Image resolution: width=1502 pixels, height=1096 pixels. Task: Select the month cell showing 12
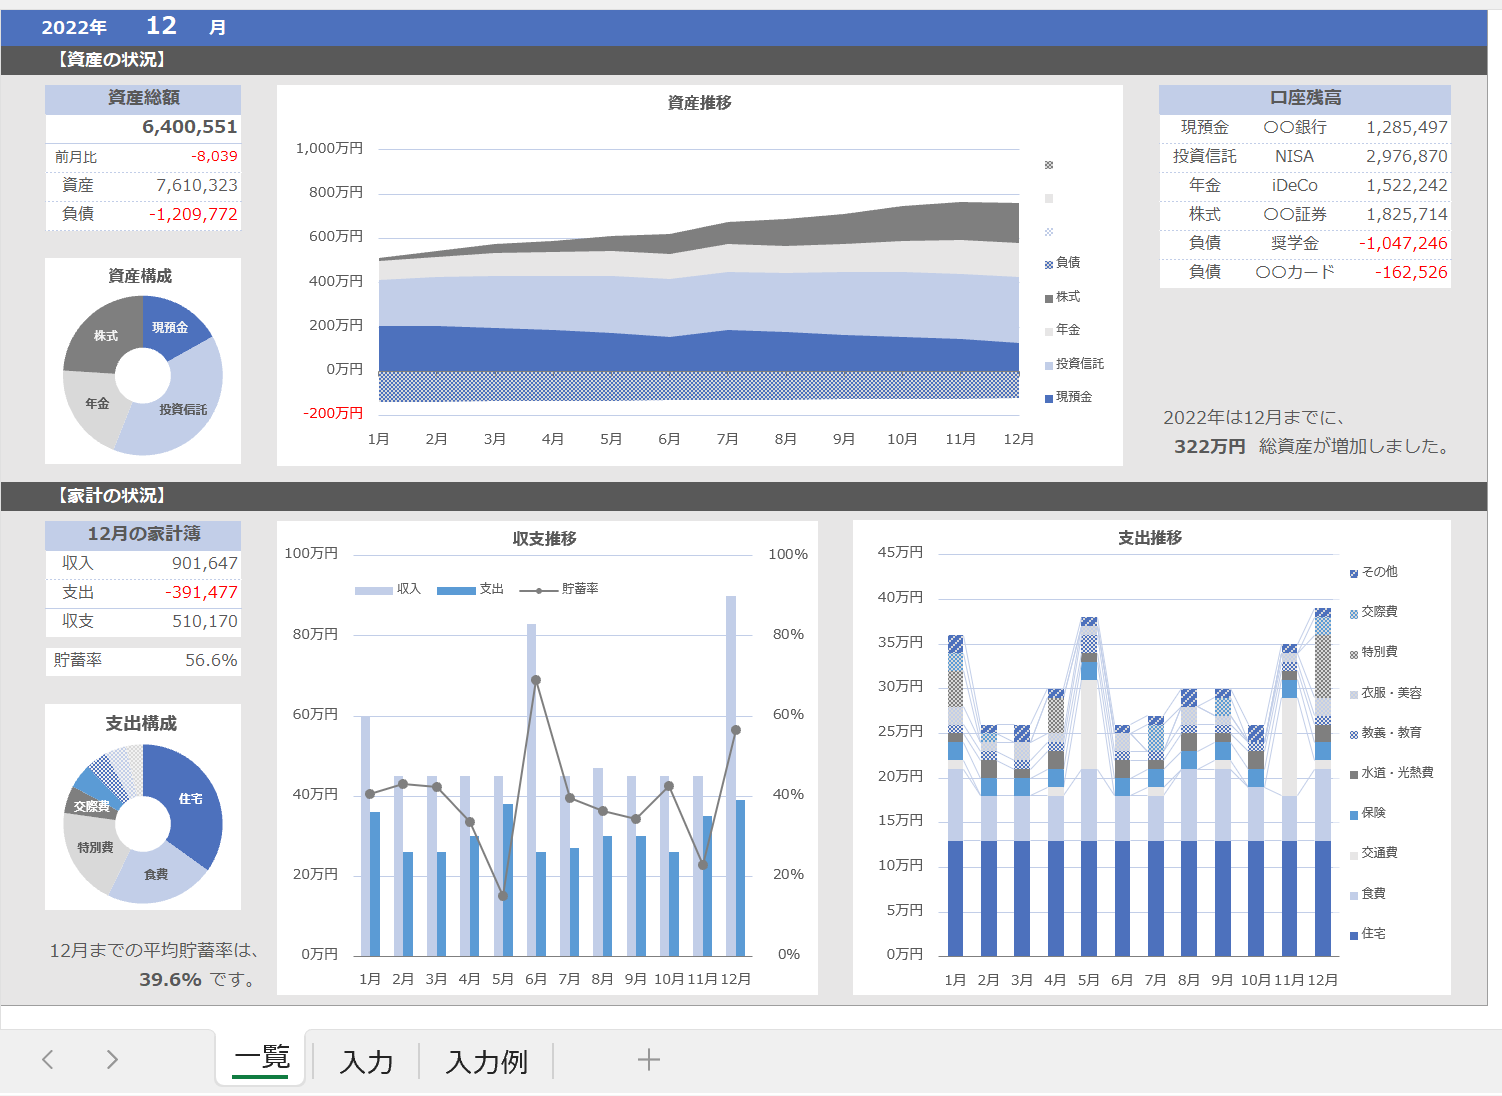(161, 26)
